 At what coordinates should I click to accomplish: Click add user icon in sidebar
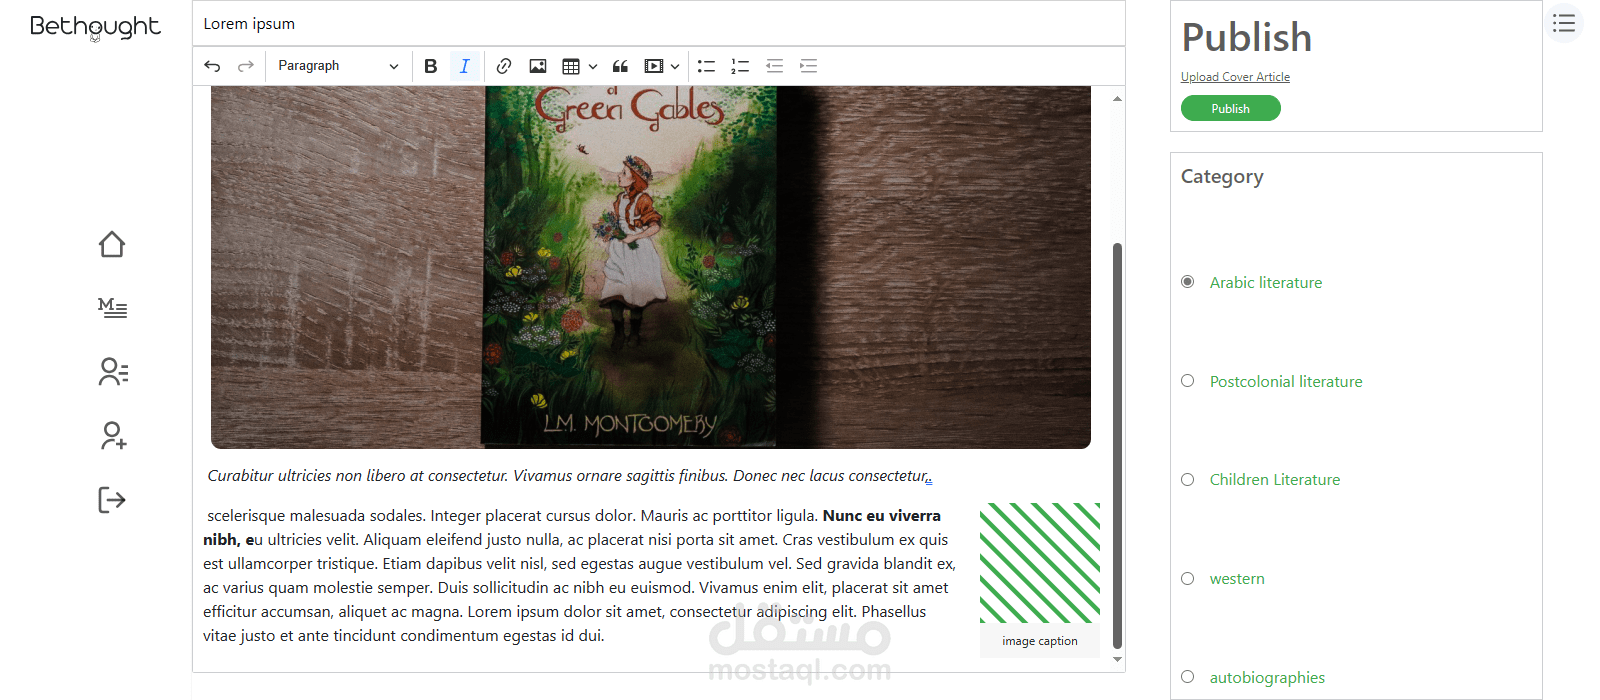(113, 436)
